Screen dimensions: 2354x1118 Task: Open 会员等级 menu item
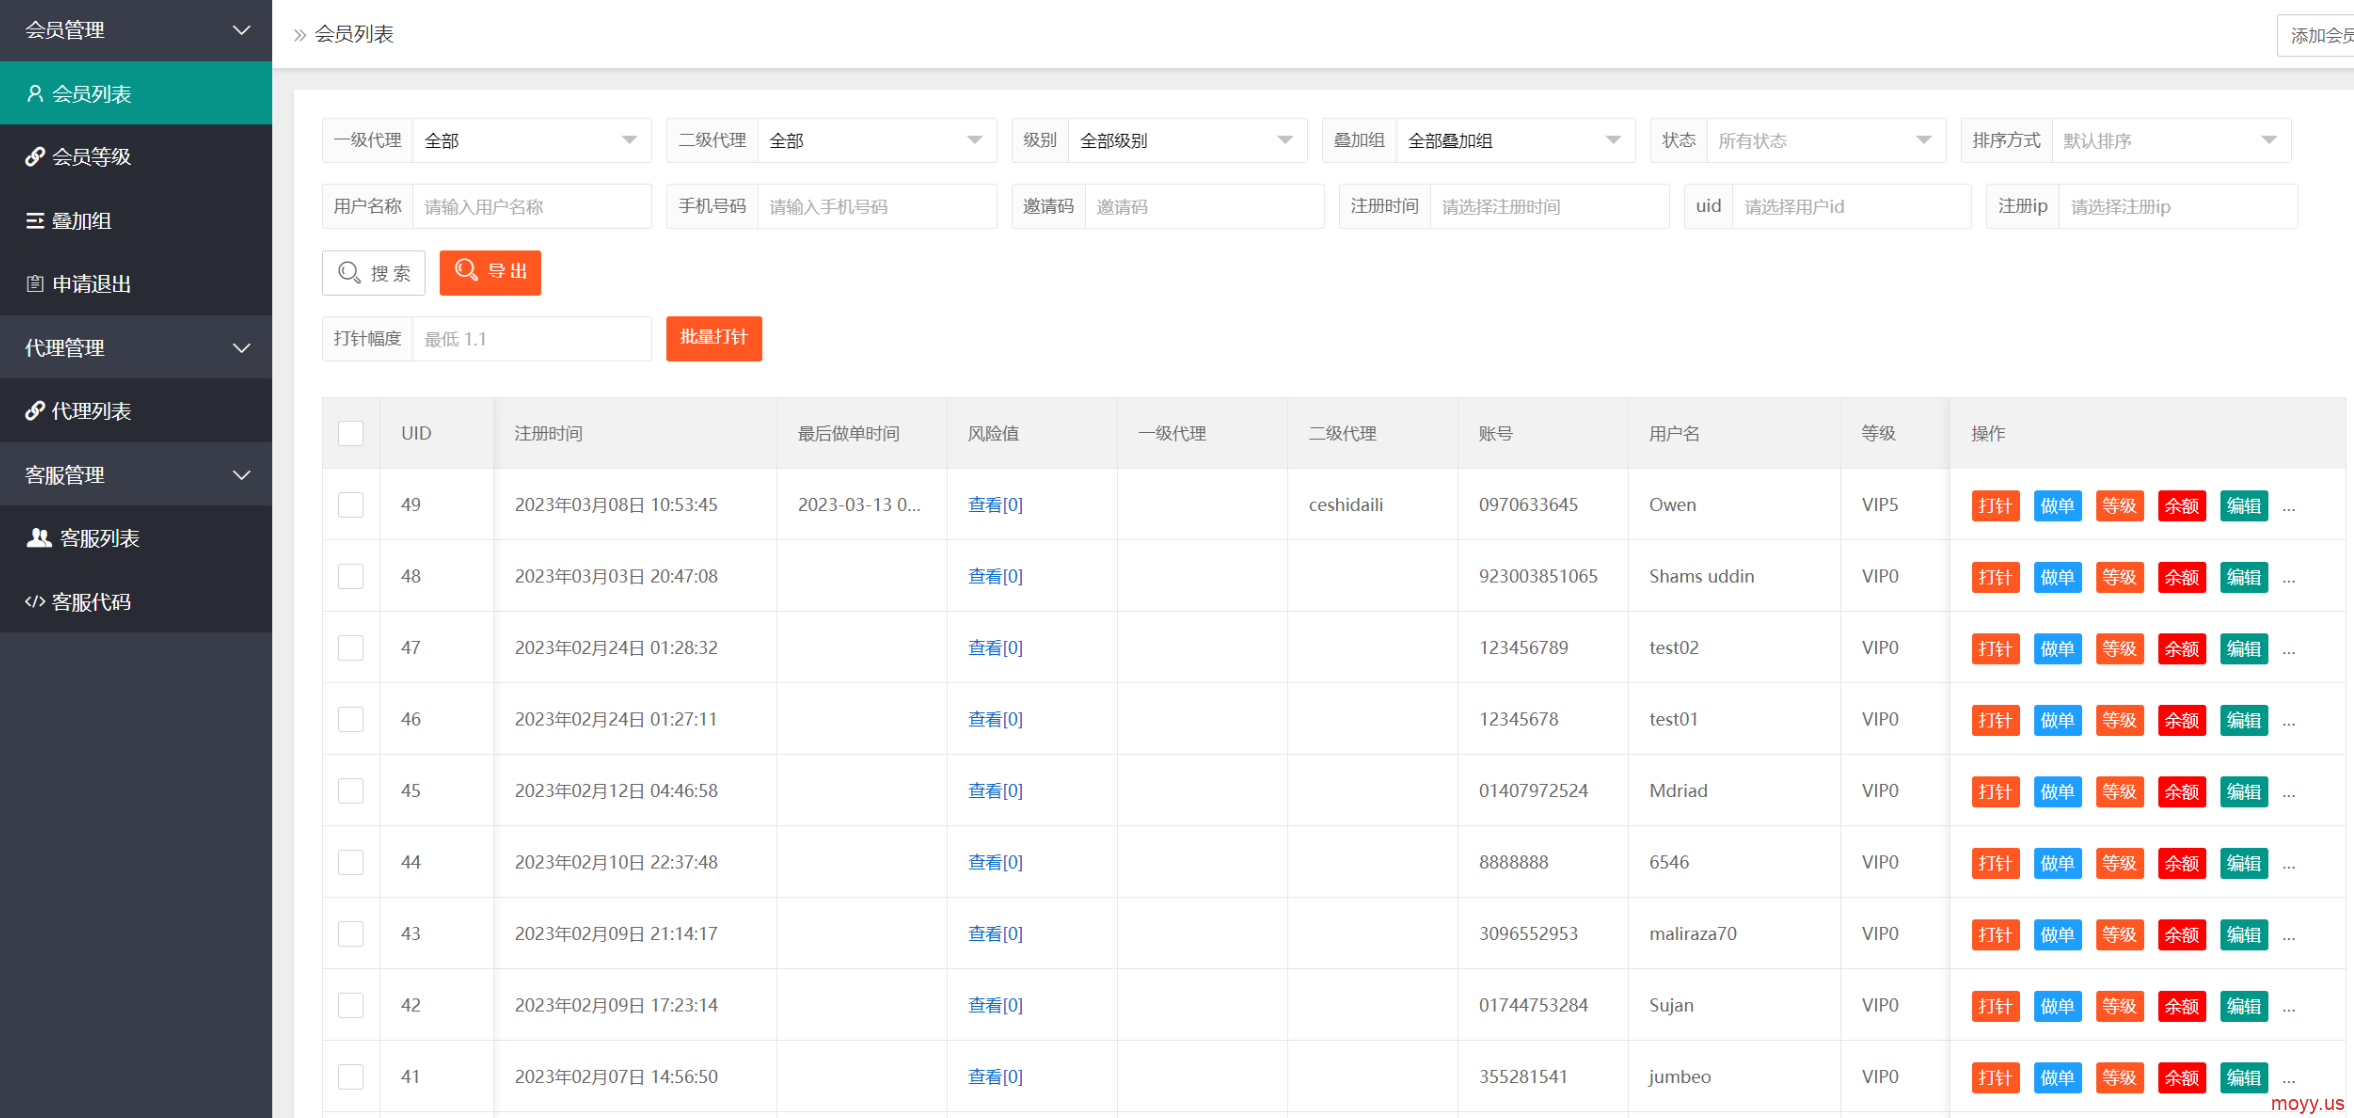point(136,157)
